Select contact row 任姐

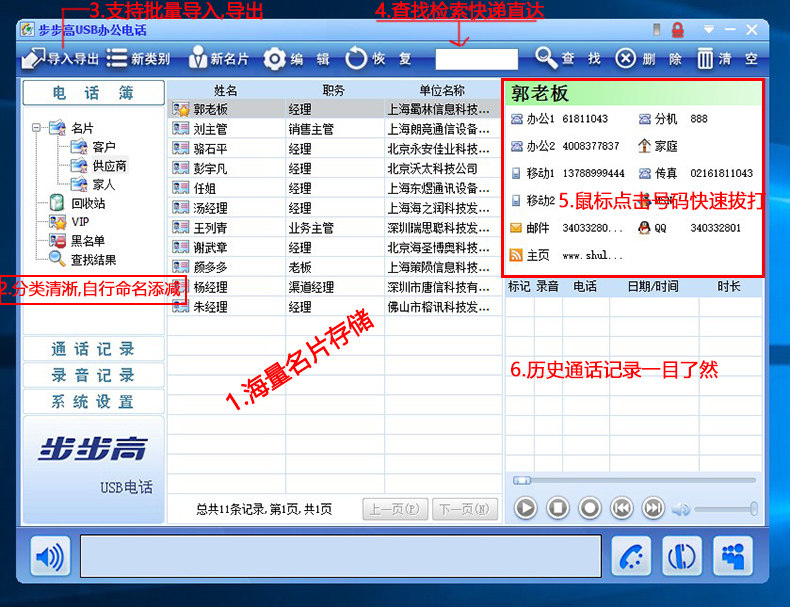coord(335,188)
